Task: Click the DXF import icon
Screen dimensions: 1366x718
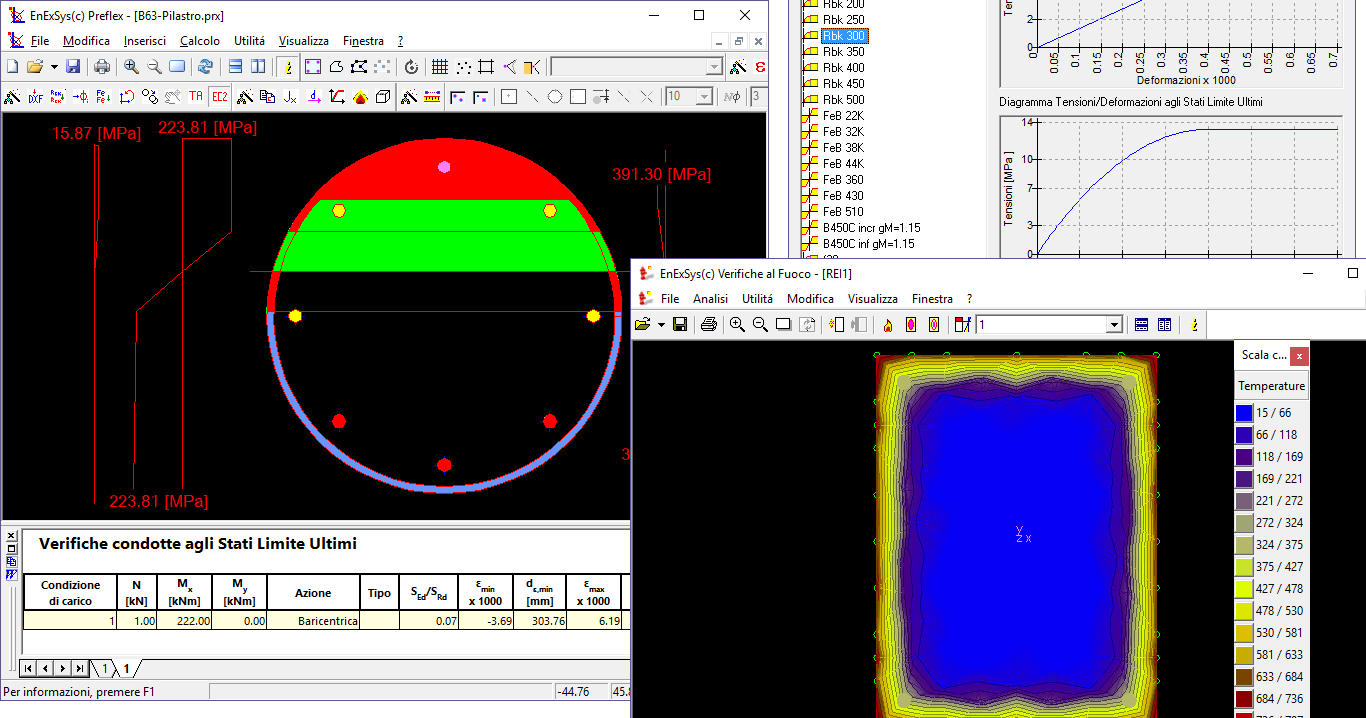Action: (x=36, y=97)
